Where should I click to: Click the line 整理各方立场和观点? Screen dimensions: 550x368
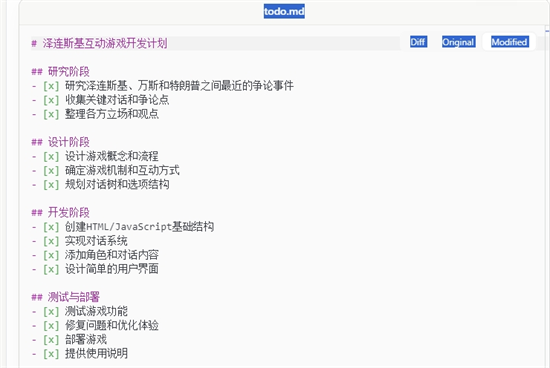(x=112, y=114)
